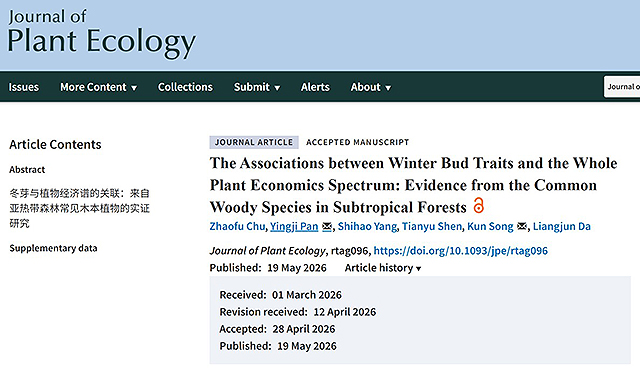Screen dimensions: 640x374
Task: Click author Yingji Pan's name
Action: click(x=294, y=226)
